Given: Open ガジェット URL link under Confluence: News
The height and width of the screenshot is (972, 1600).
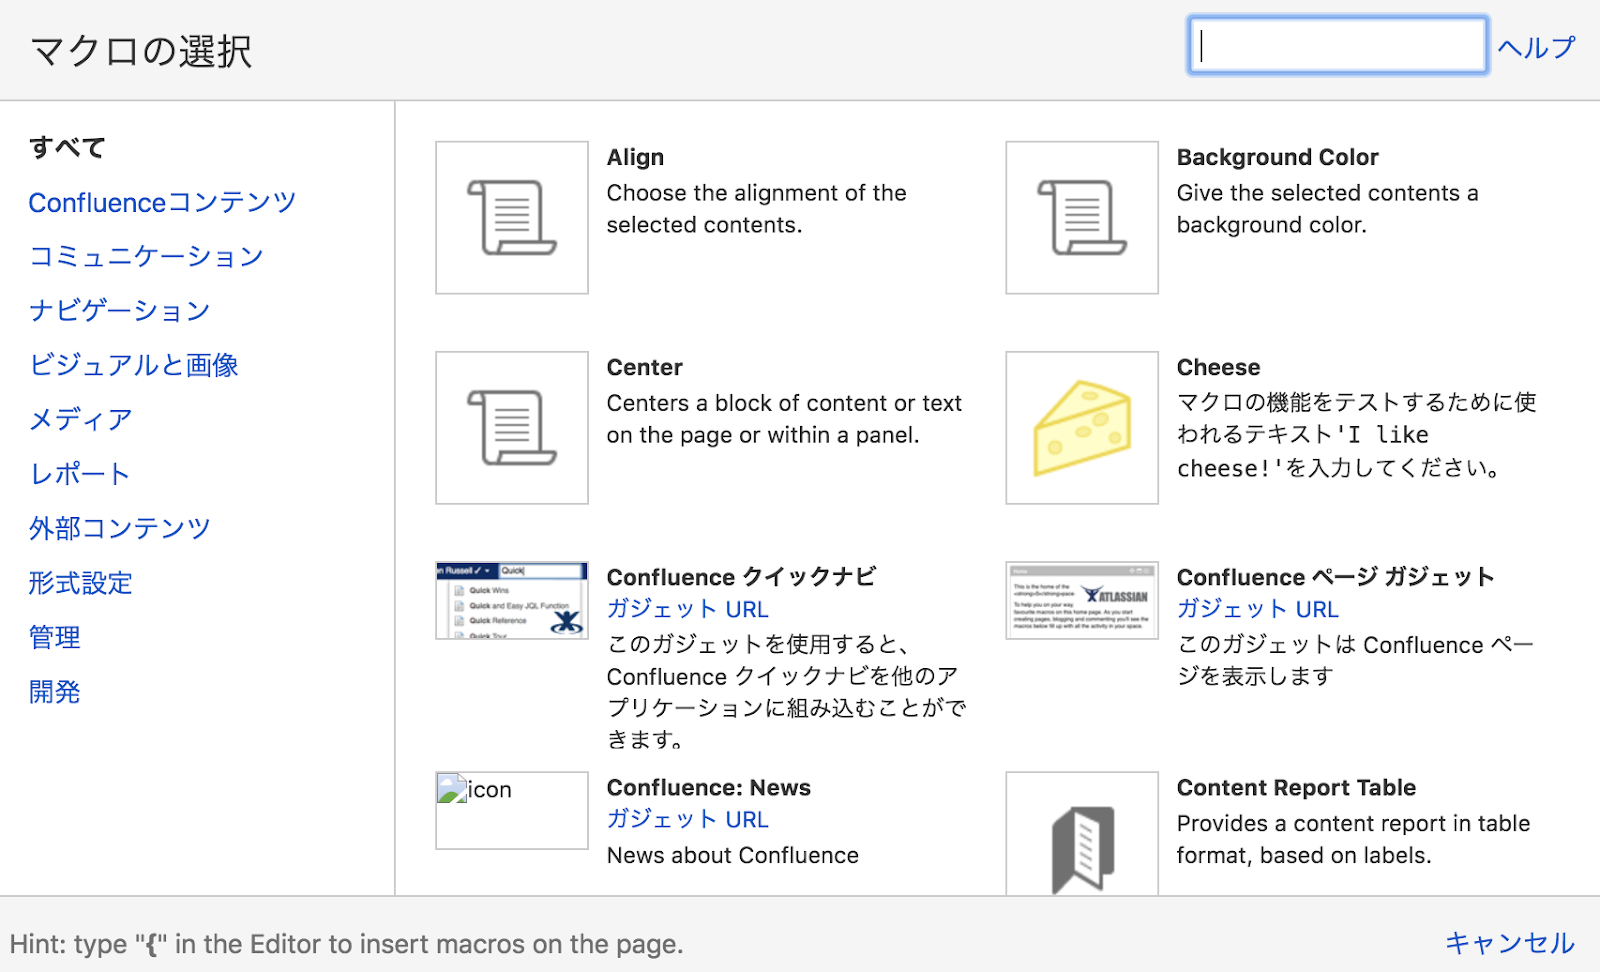Looking at the screenshot, I should coord(688,819).
